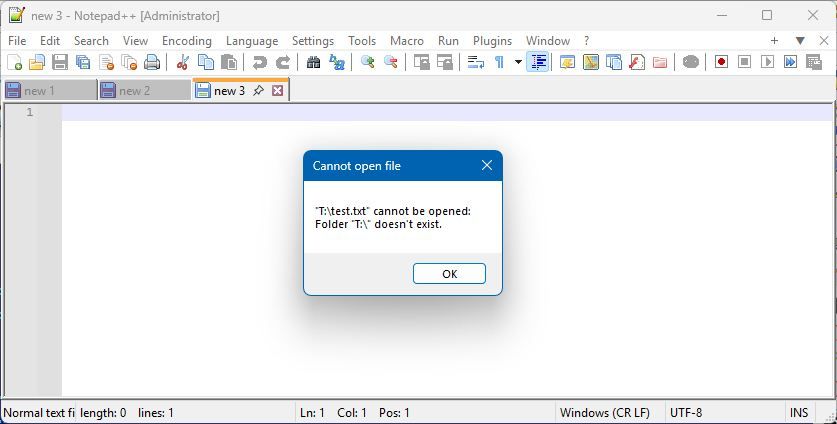The image size is (837, 424).
Task: Open the View menu
Action: tap(135, 41)
